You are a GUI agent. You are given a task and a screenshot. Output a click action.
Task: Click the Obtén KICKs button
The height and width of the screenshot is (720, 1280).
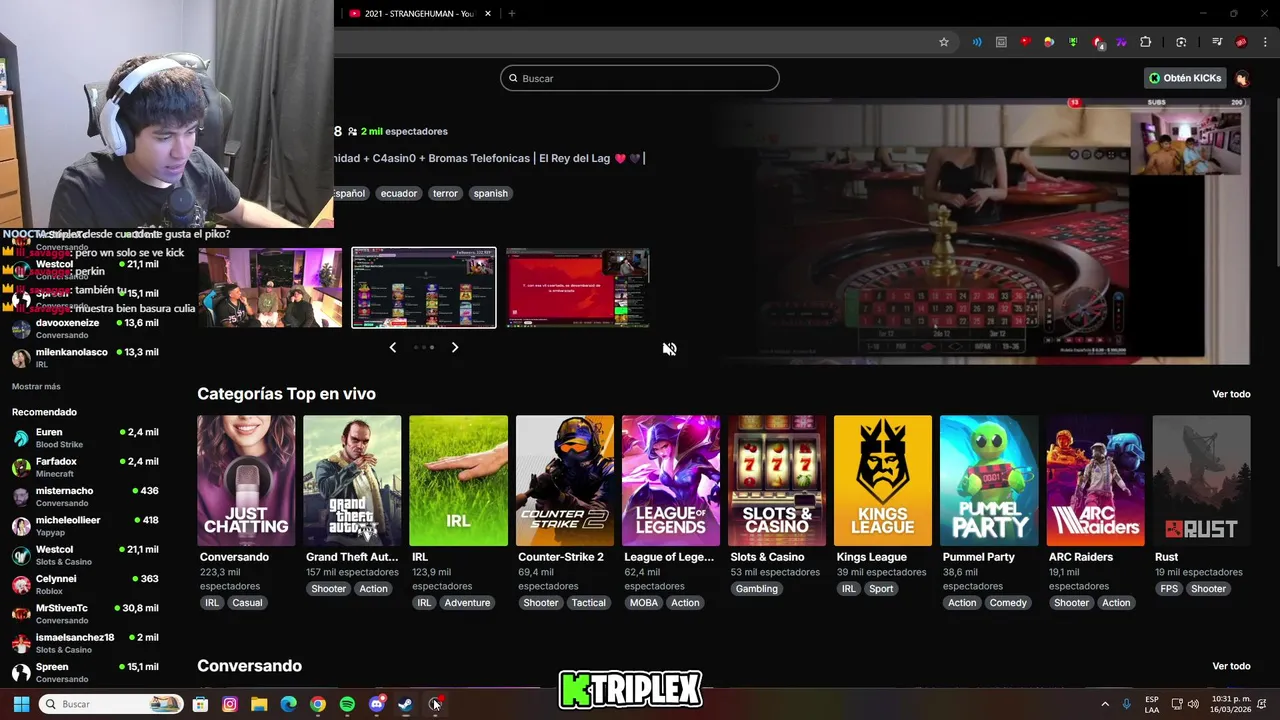[1185, 78]
